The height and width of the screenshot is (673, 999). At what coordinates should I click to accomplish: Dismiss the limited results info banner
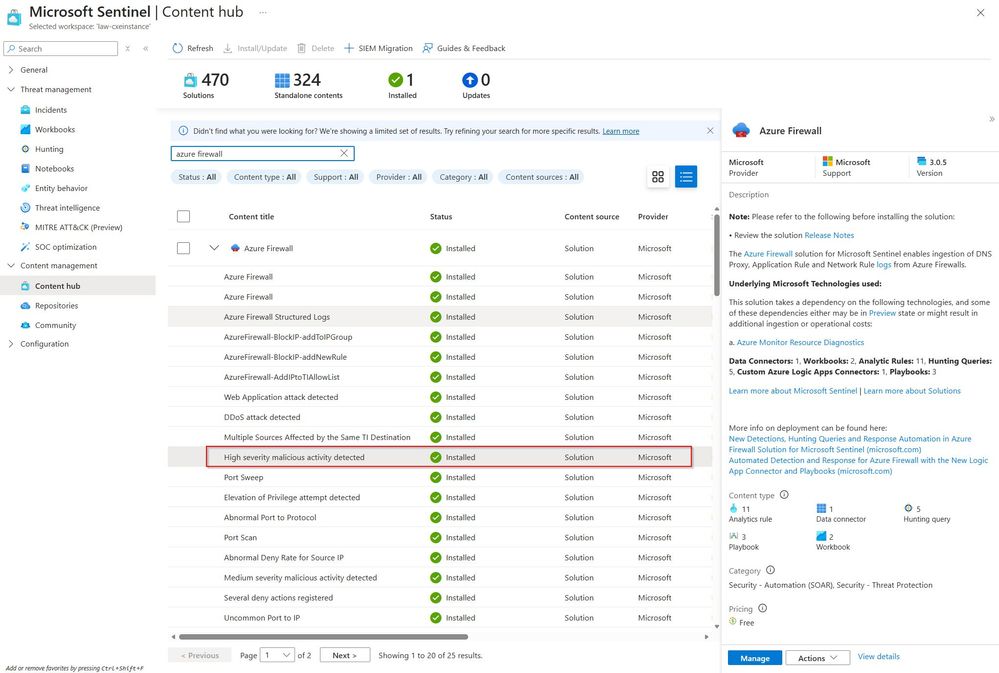(x=710, y=131)
